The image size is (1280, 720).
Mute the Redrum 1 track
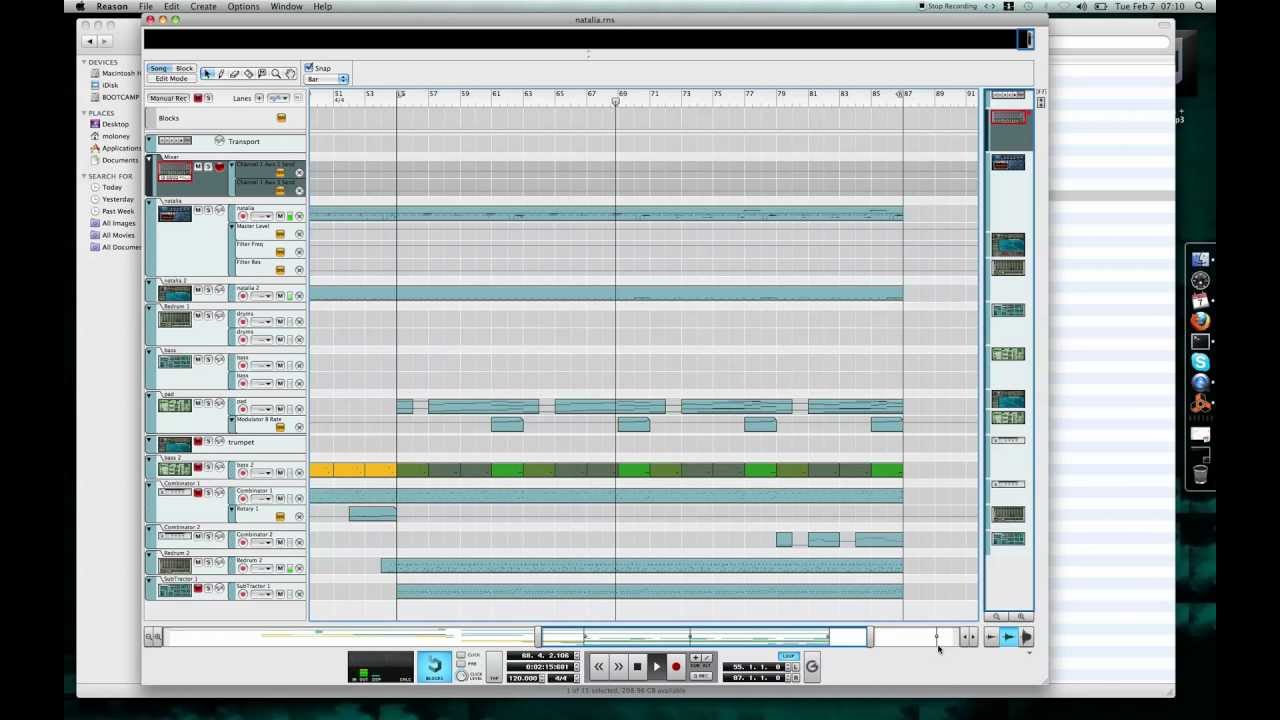pos(197,315)
